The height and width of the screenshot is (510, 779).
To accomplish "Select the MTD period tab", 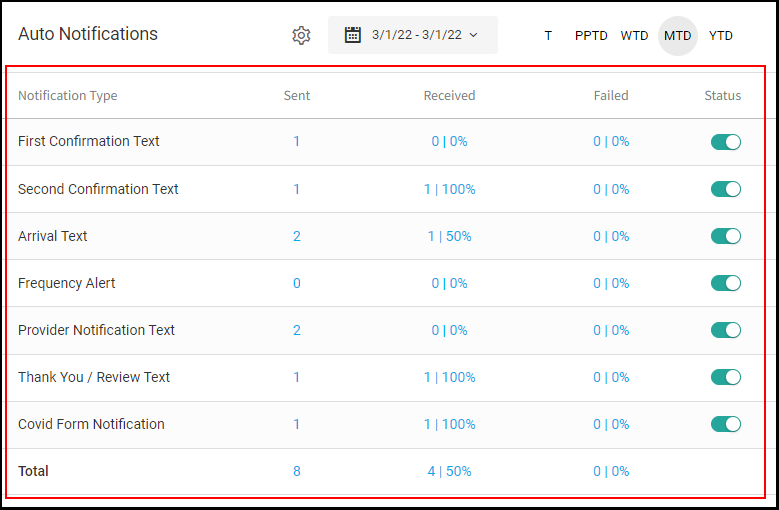I will click(x=678, y=36).
